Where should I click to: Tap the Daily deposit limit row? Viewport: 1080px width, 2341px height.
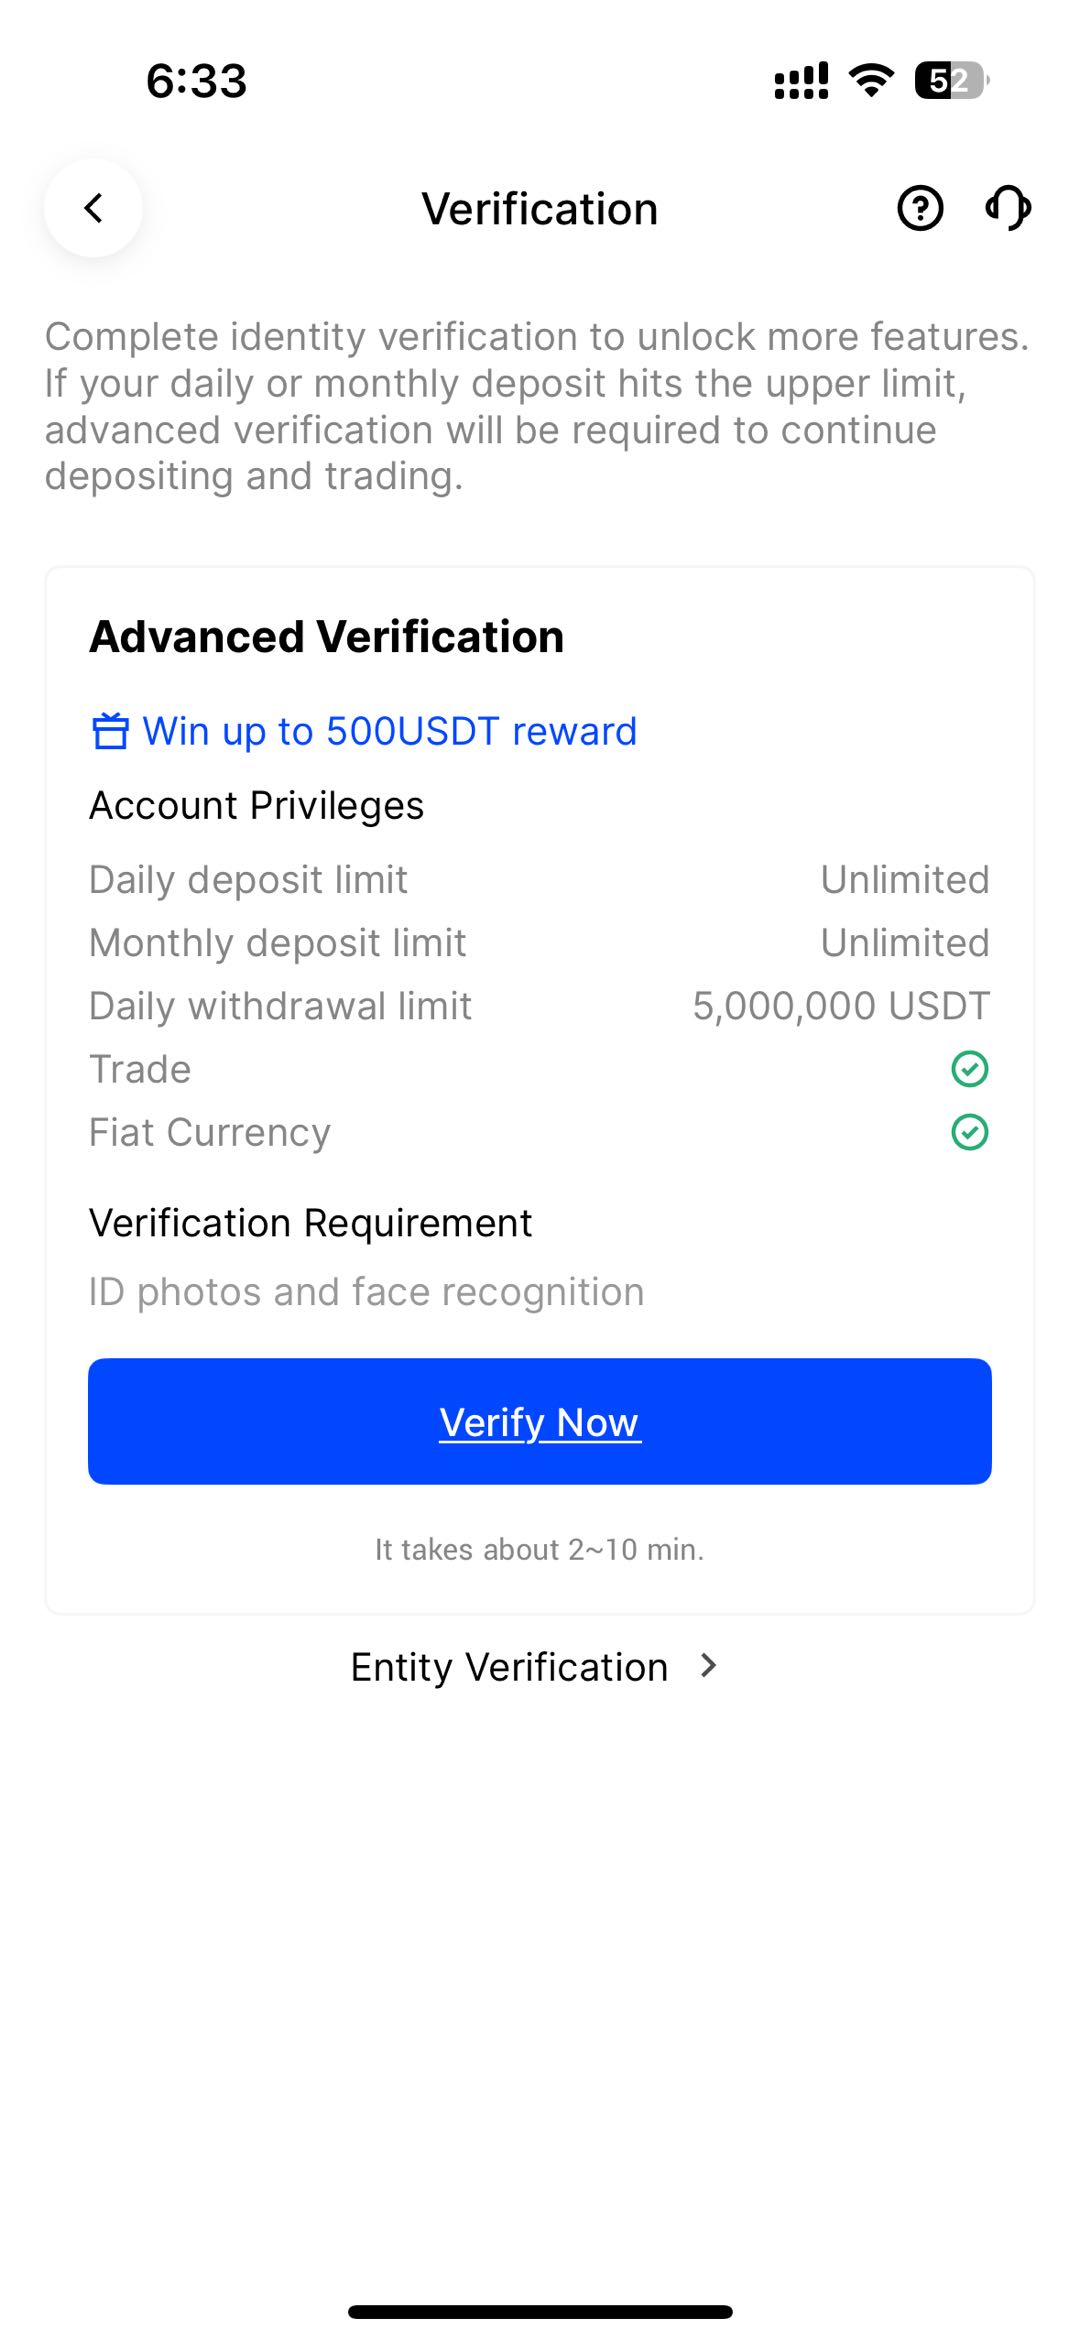[x=539, y=880]
